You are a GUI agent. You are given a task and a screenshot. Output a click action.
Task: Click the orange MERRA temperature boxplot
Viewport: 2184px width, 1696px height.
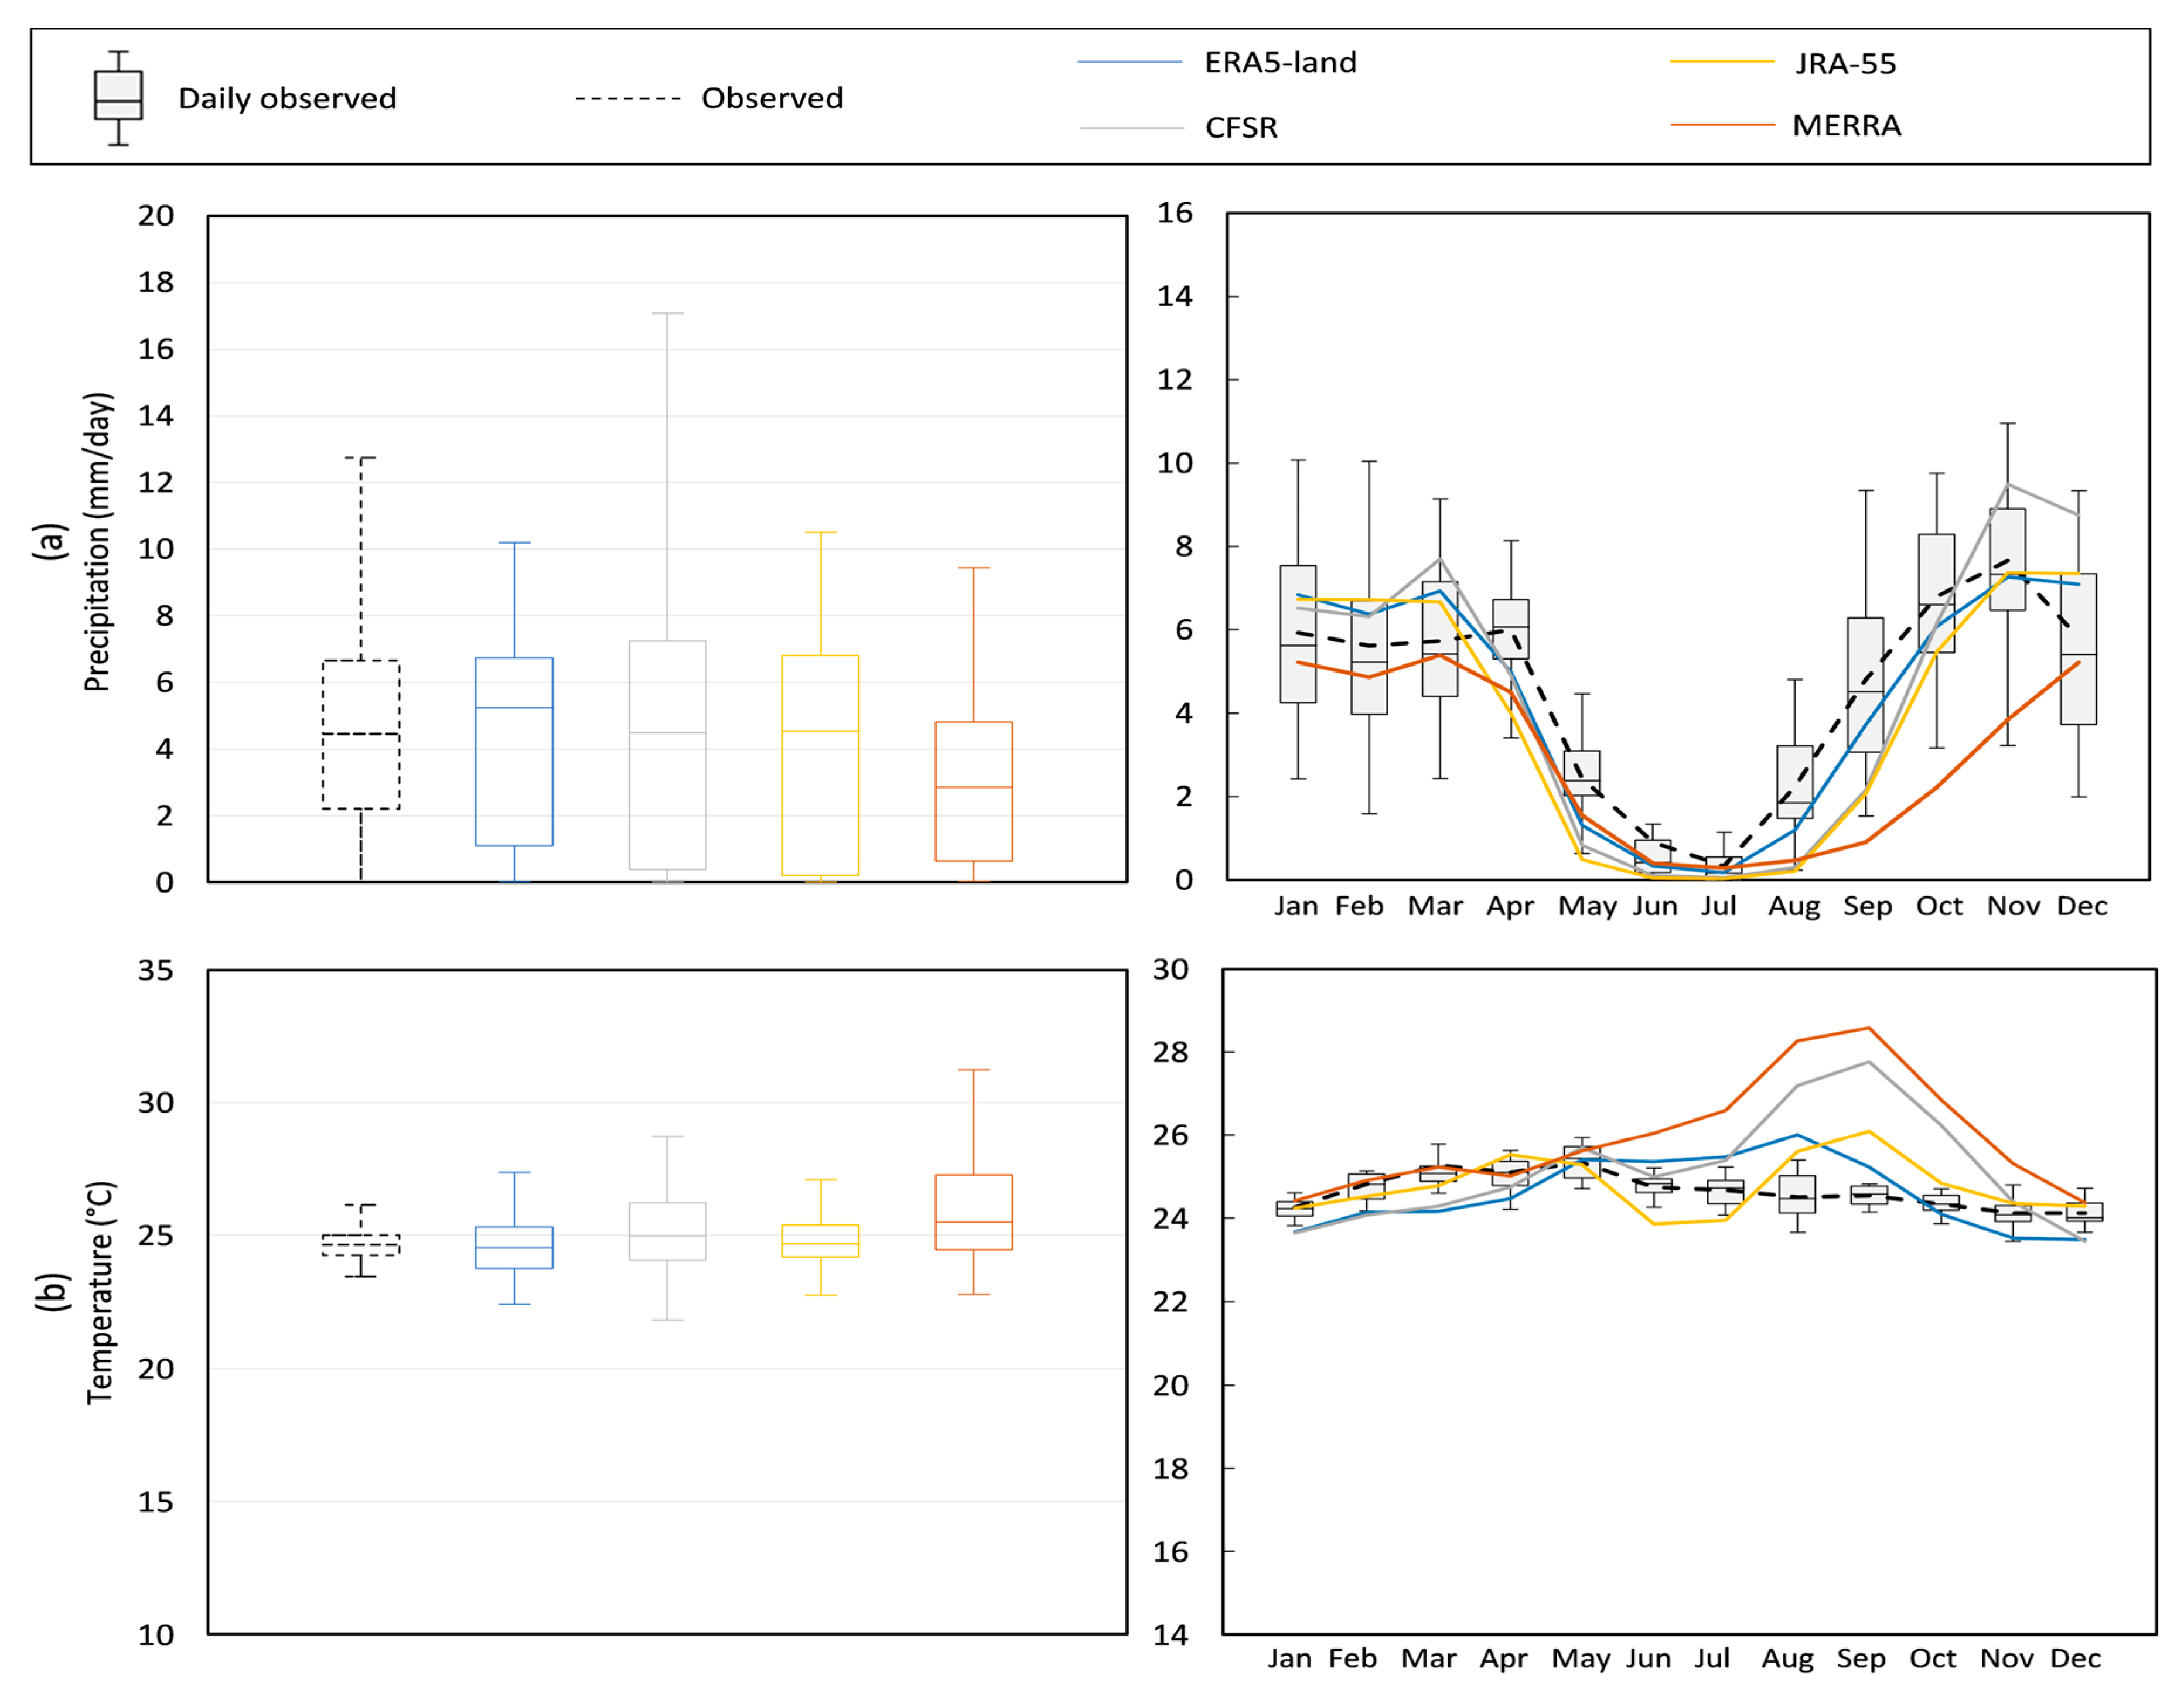[x=973, y=1211]
